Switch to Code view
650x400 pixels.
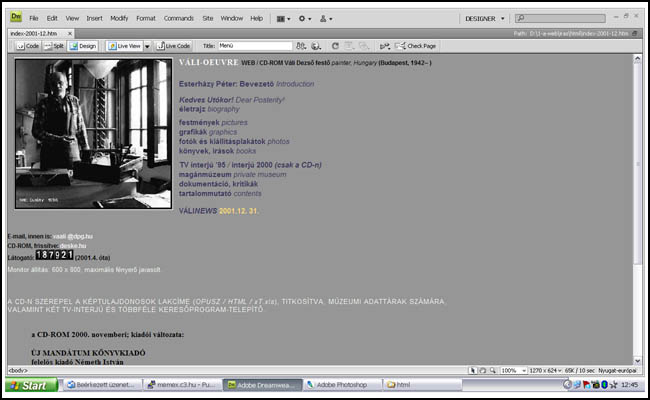[27, 46]
